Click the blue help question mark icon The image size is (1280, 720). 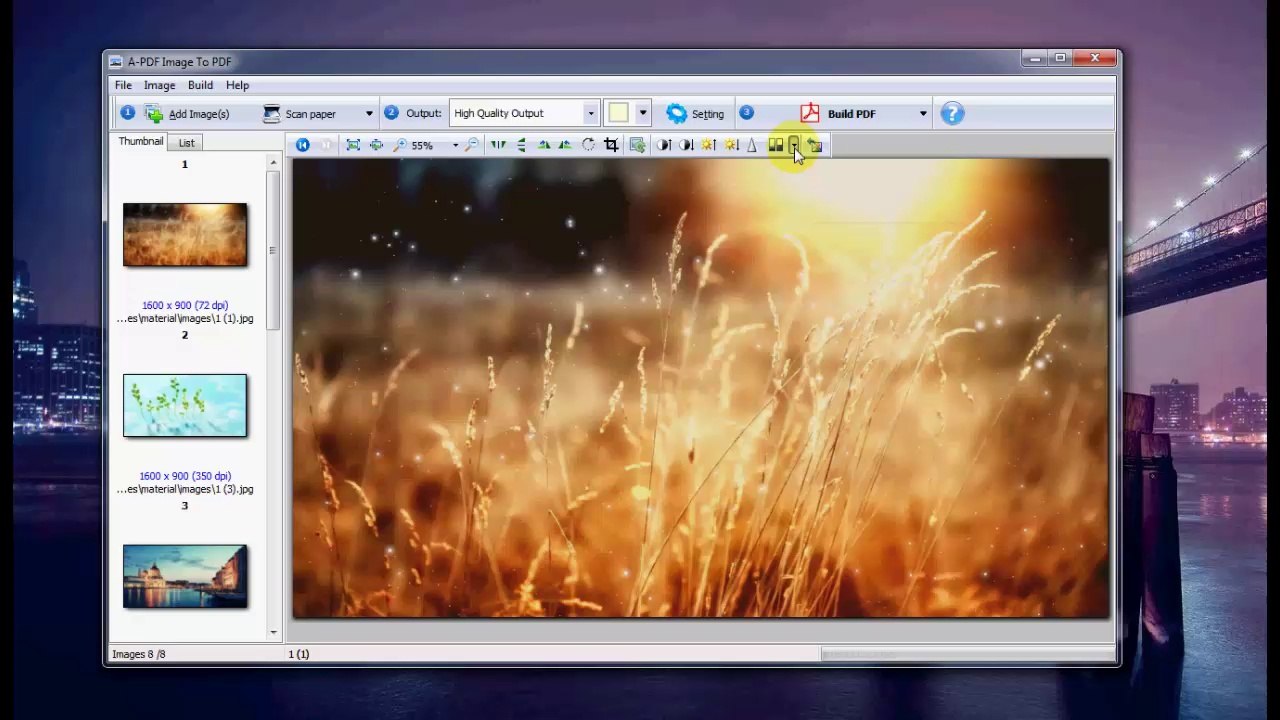click(x=952, y=113)
